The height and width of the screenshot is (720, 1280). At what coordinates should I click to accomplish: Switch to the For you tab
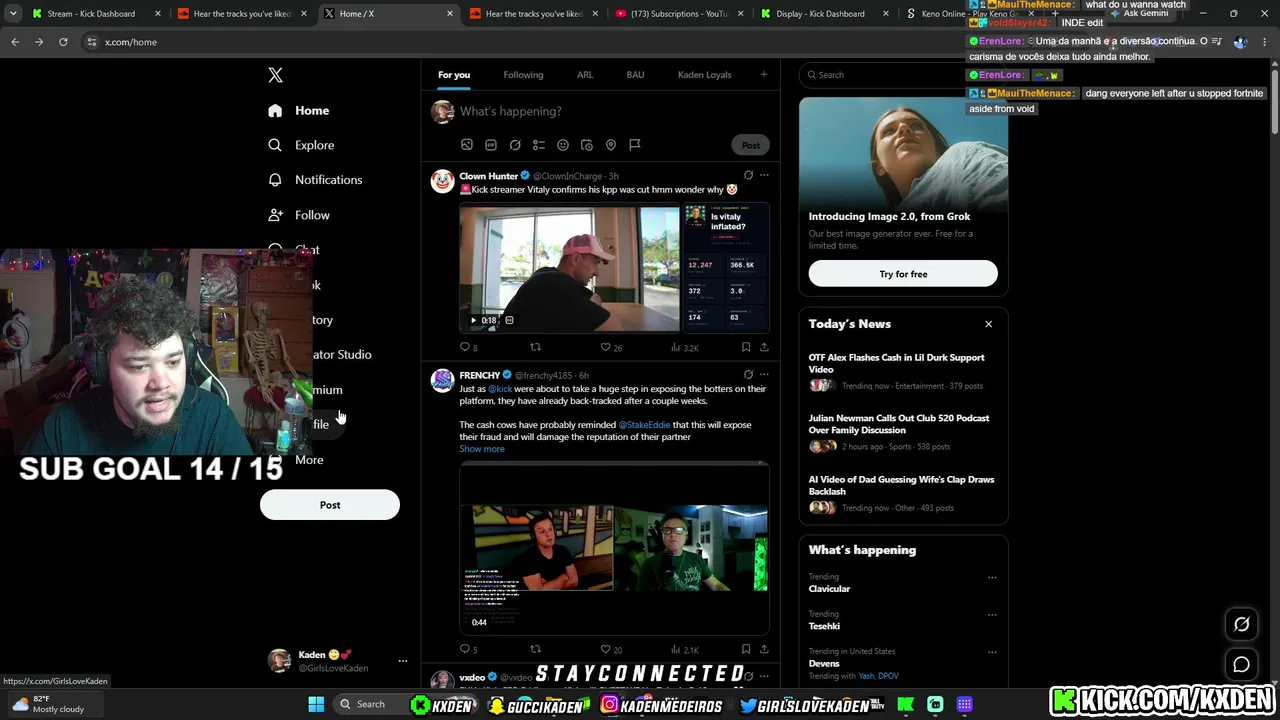coord(454,75)
